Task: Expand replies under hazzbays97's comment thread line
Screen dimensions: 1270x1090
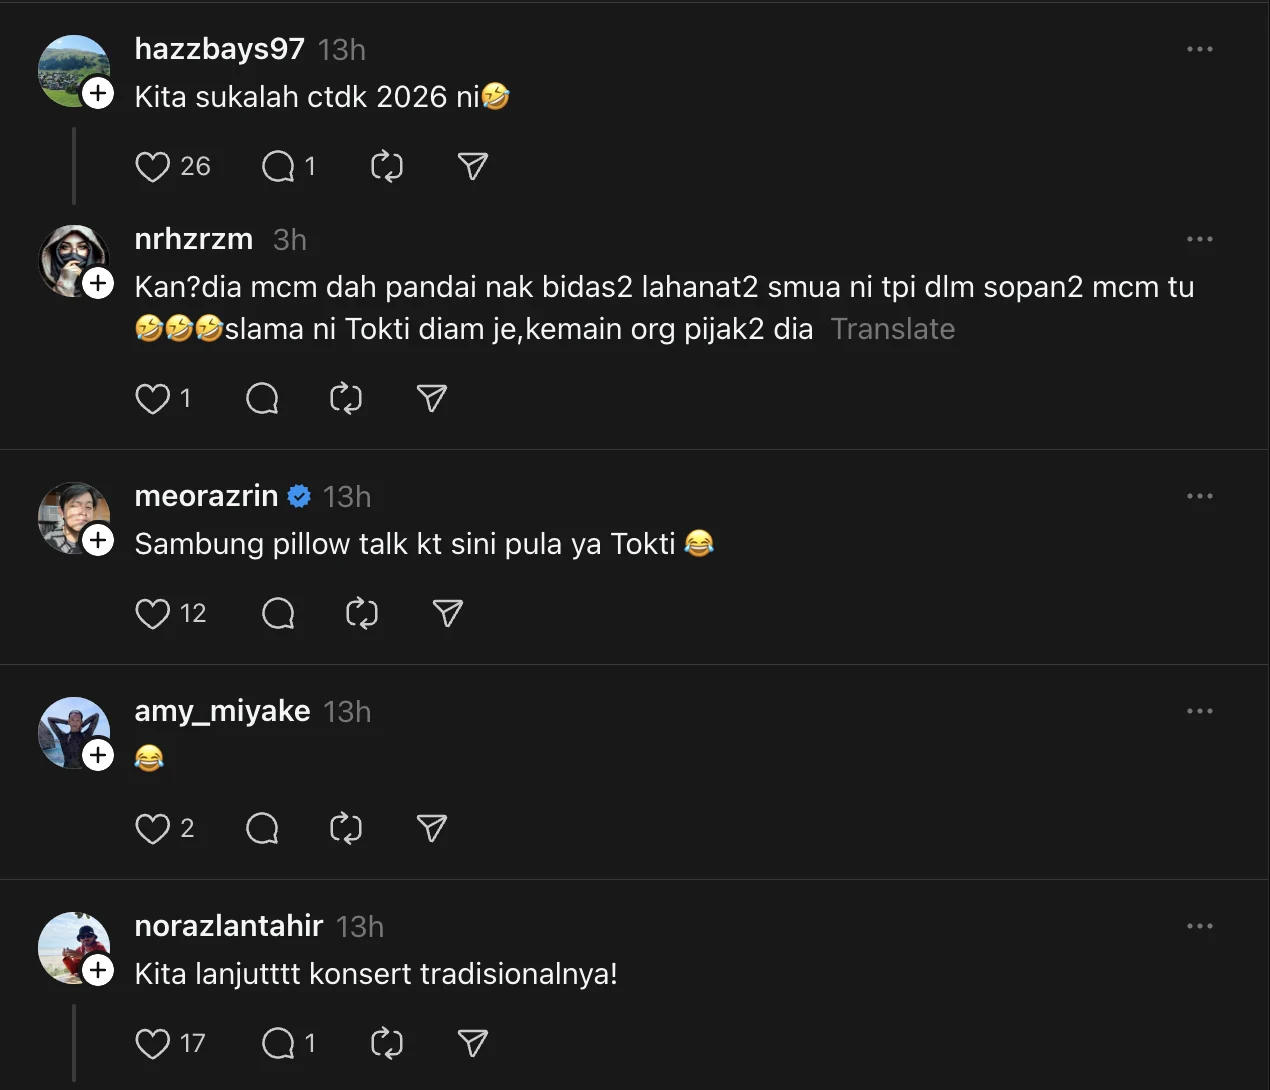Action: (x=74, y=167)
